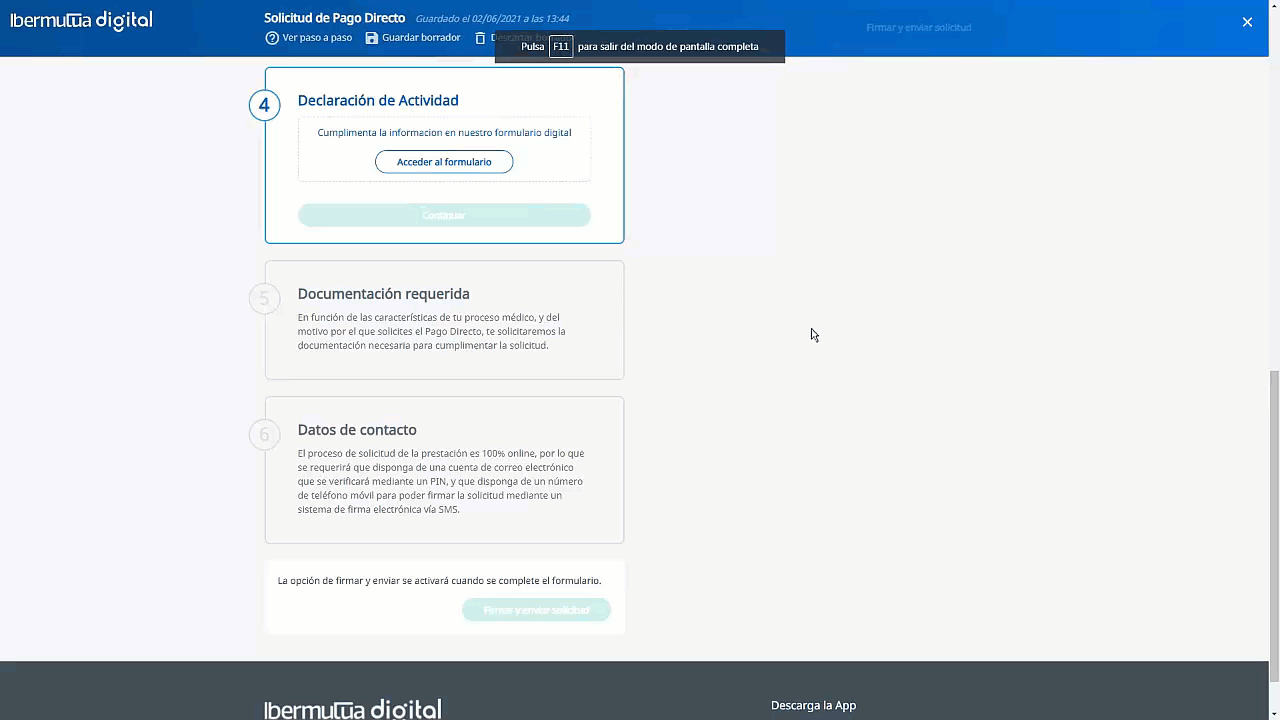Click the step 4 number circle
1280x720 pixels.
264,105
